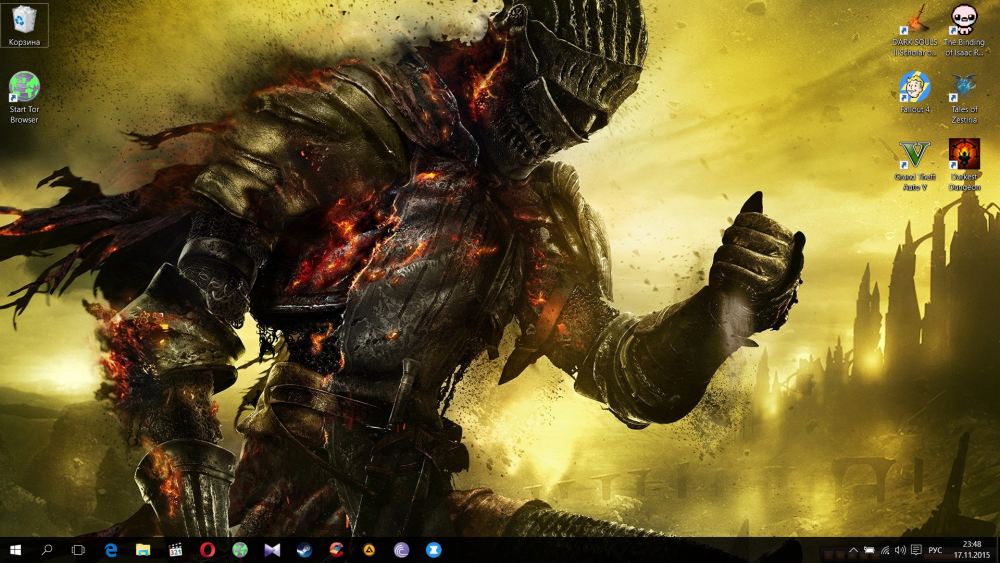Open Task View from the taskbar

click(78, 550)
